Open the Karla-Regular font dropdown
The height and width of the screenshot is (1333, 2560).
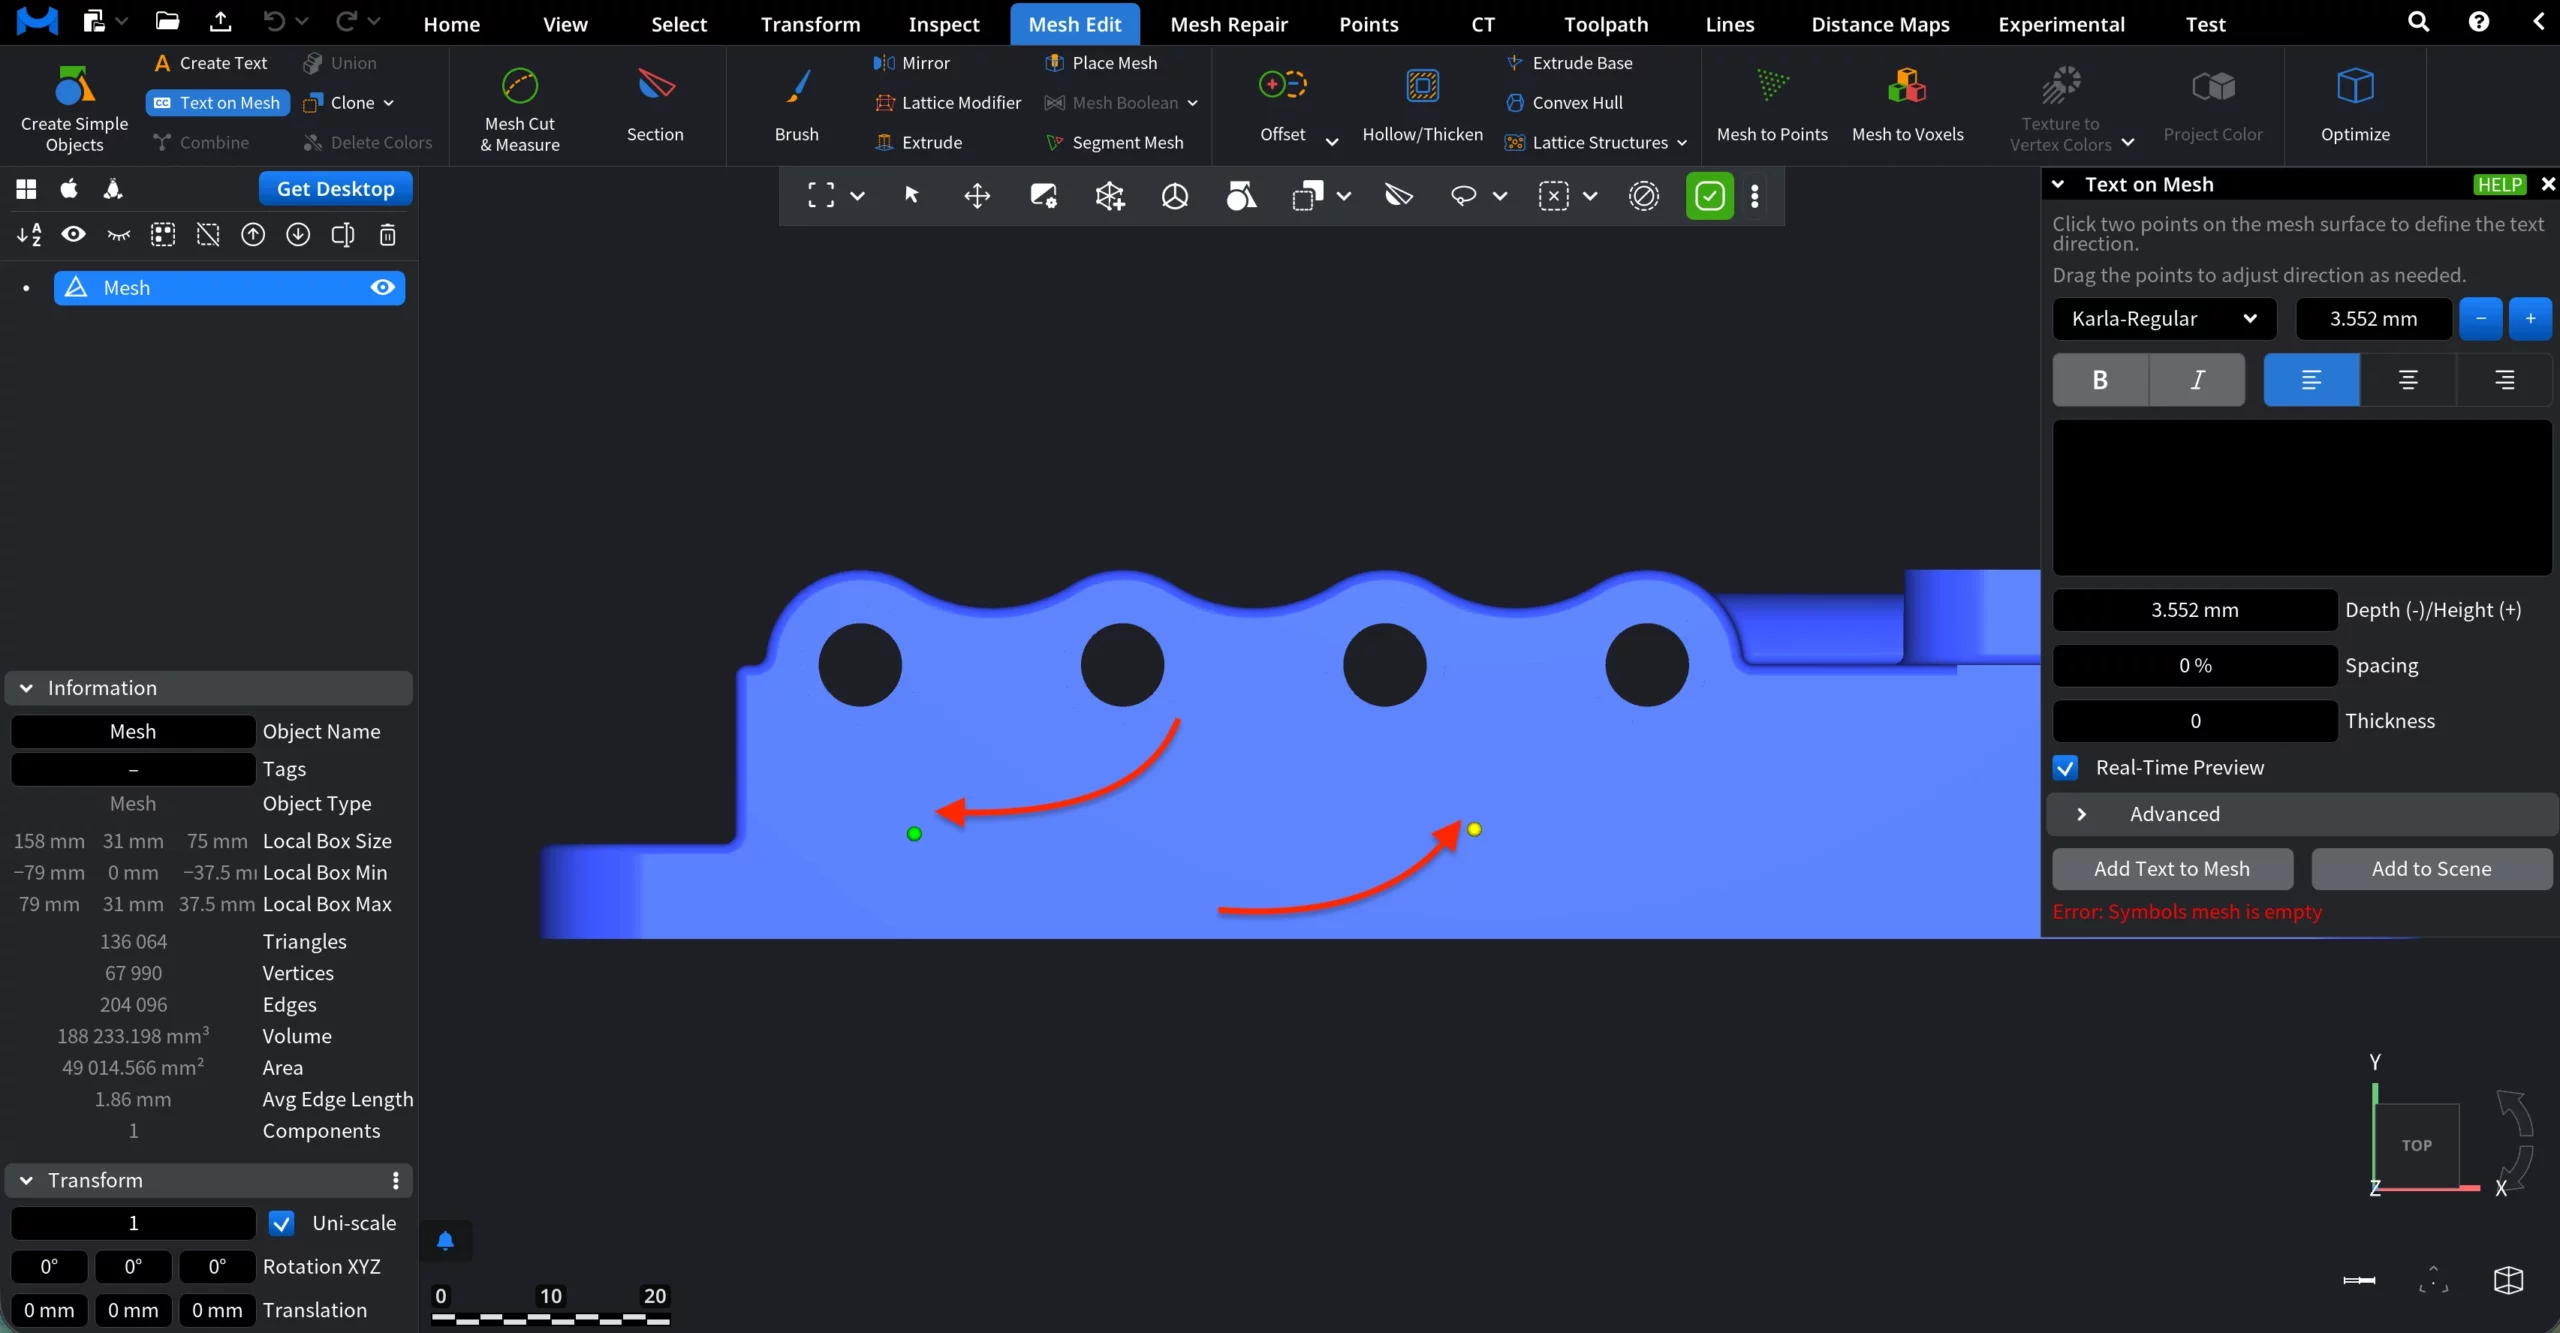[2164, 319]
